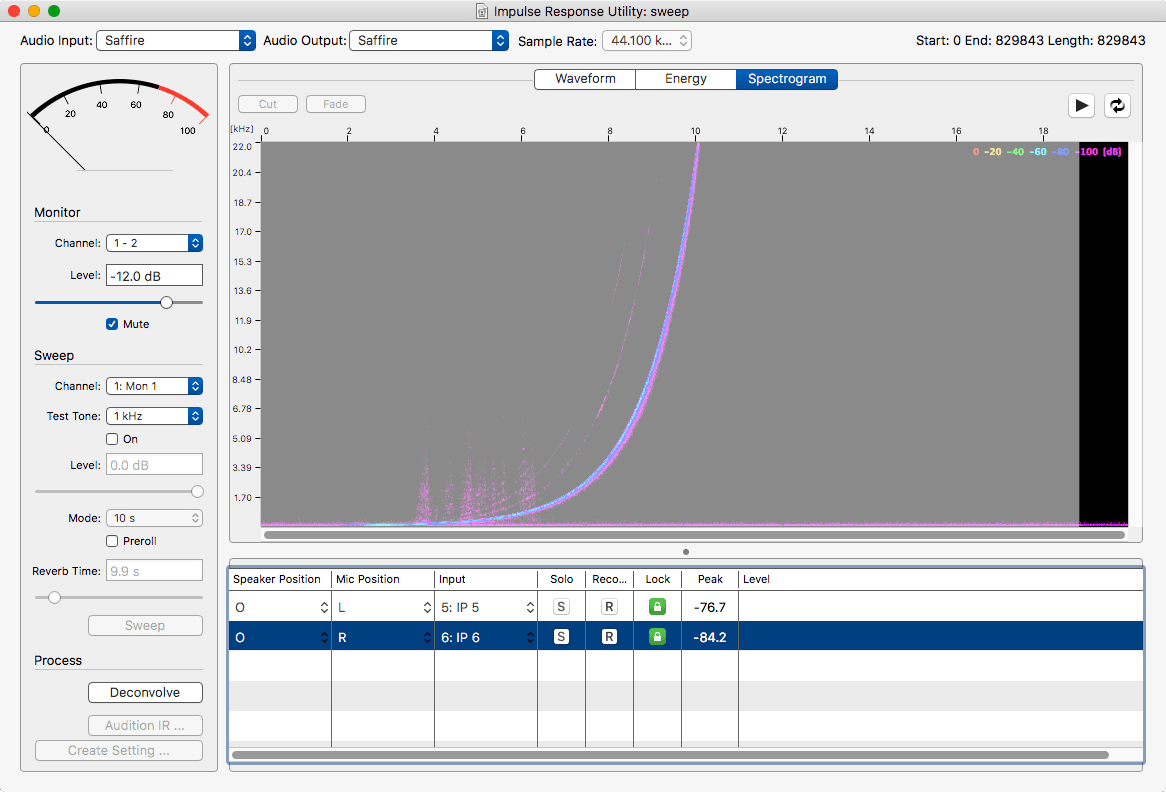Solo the IP 5 input row
This screenshot has height=792, width=1166.
(x=561, y=606)
